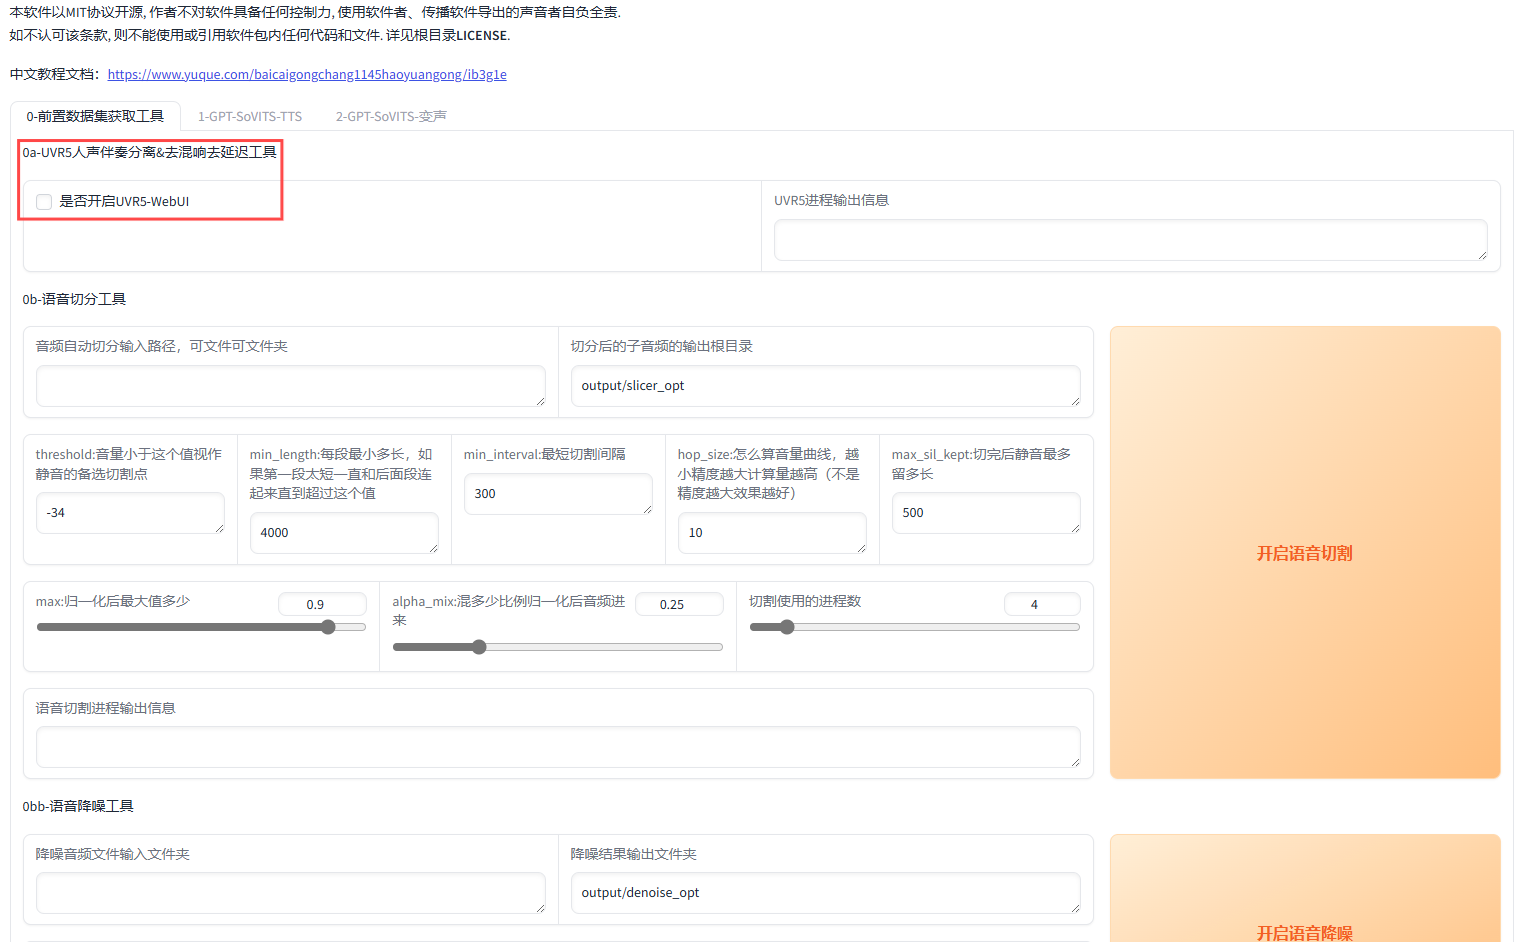Click the 开启语音降噪 button
Viewport: 1521px width, 942px height.
(1305, 888)
